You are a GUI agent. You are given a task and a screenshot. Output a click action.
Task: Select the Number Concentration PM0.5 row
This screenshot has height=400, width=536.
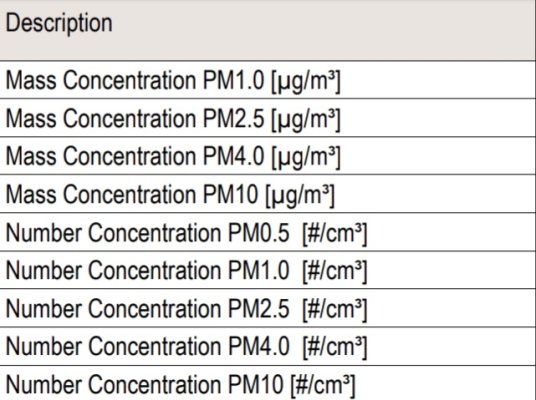pos(268,232)
